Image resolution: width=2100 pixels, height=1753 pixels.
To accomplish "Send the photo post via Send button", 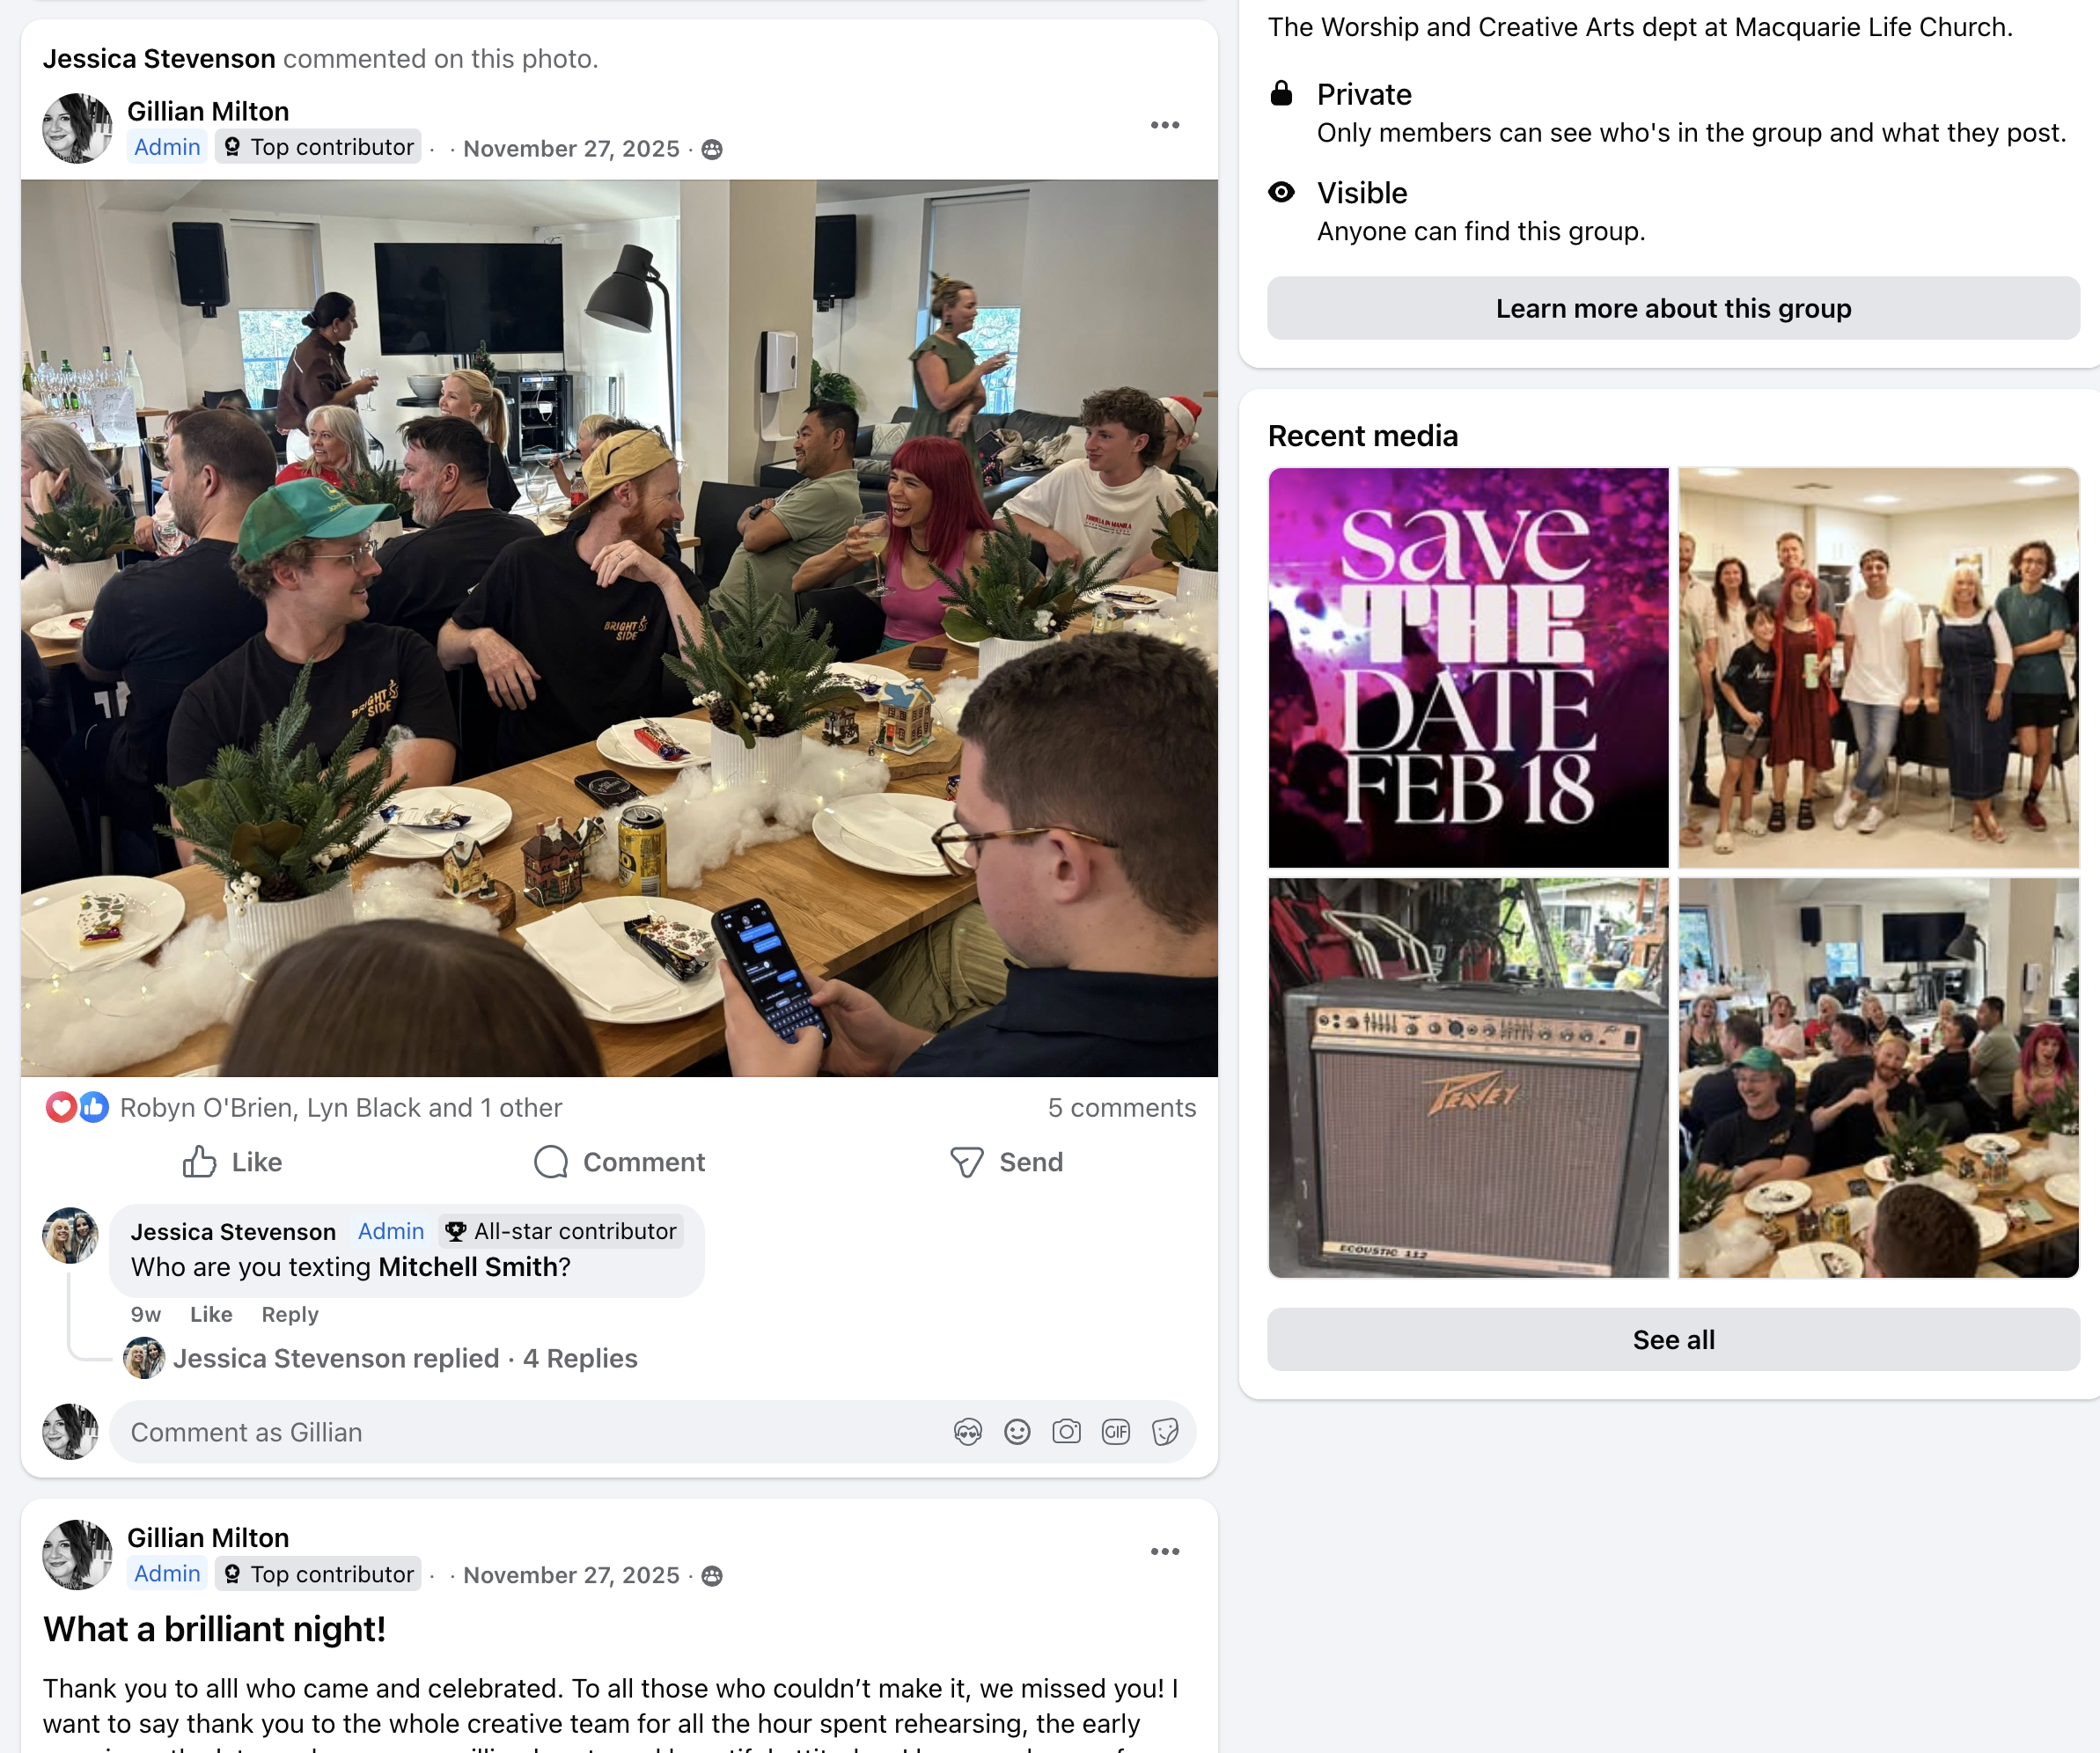I will pos(1007,1162).
